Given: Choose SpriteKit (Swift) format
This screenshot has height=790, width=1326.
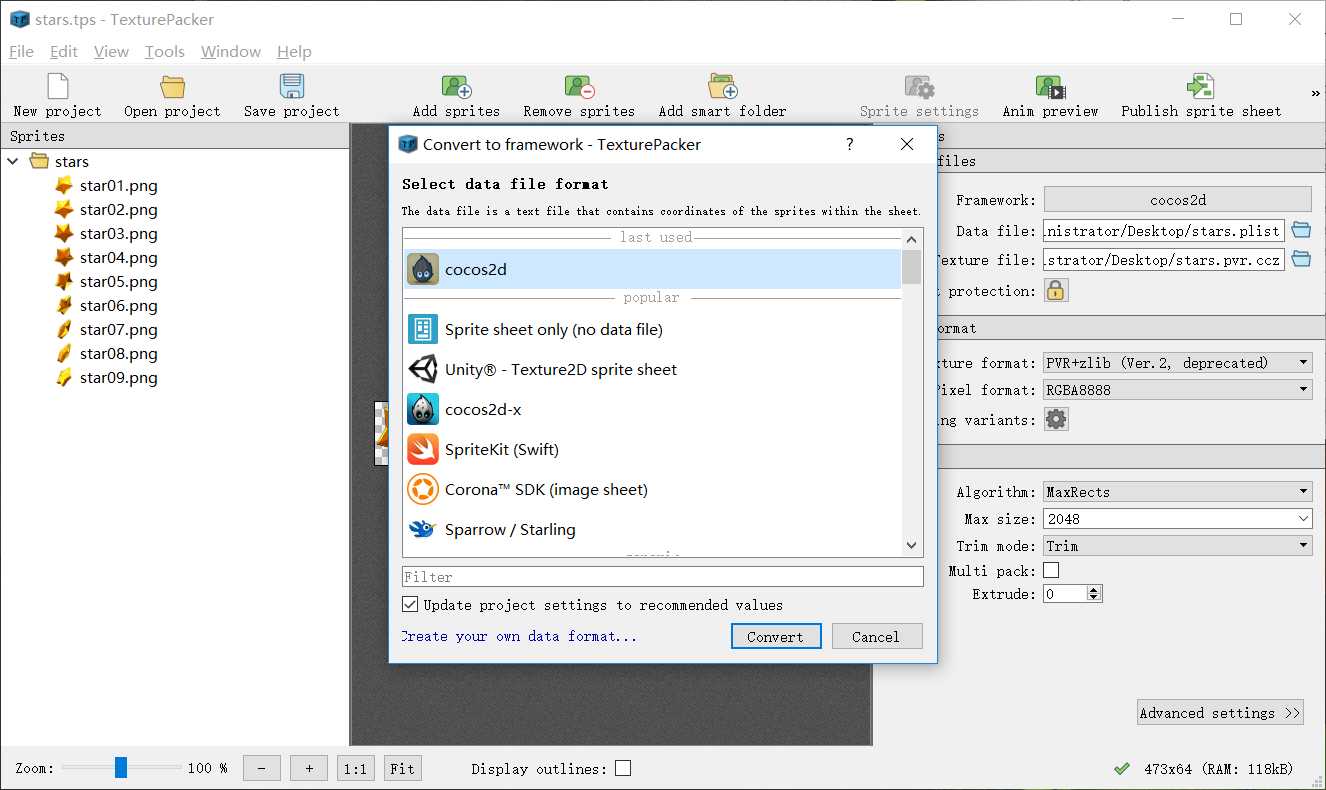Looking at the screenshot, I should pyautogui.click(x=652, y=449).
